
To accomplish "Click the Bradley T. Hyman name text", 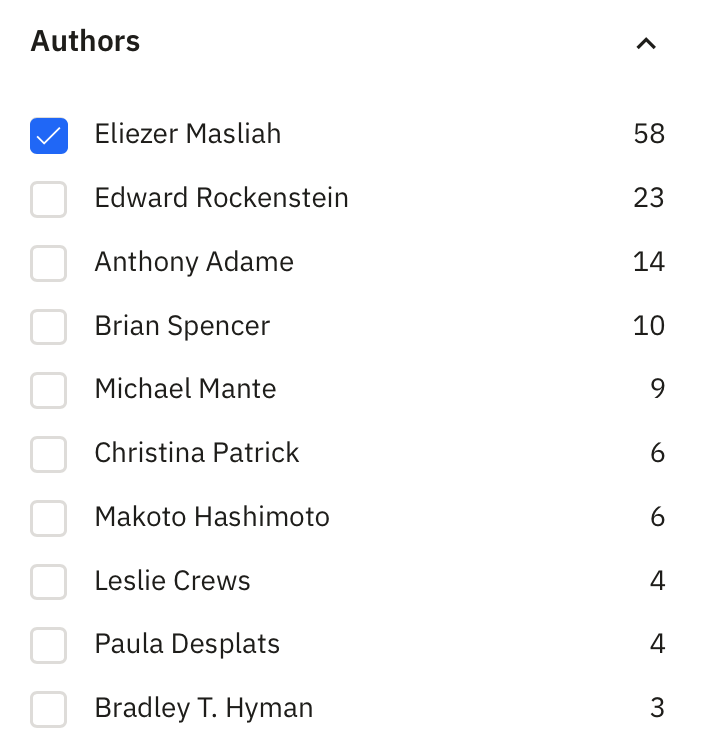I will [x=204, y=708].
